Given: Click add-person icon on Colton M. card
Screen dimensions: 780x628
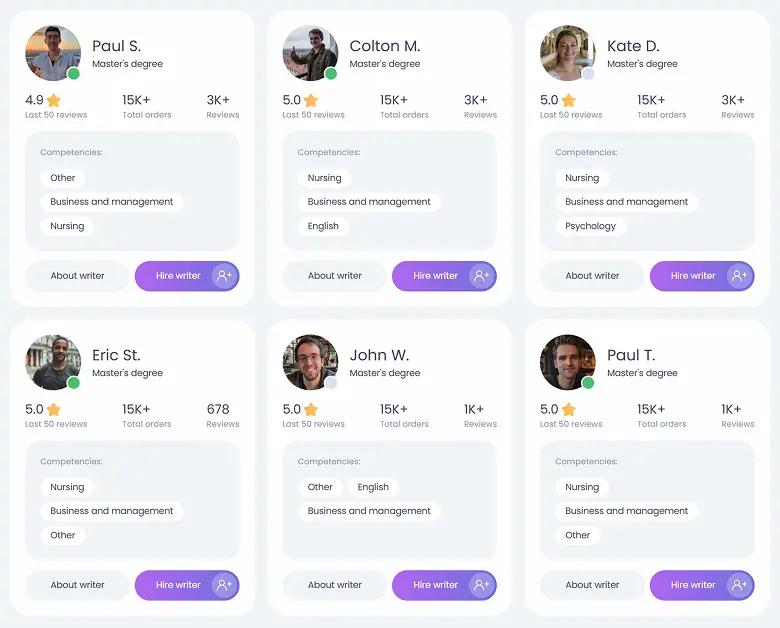Looking at the screenshot, I should (482, 276).
